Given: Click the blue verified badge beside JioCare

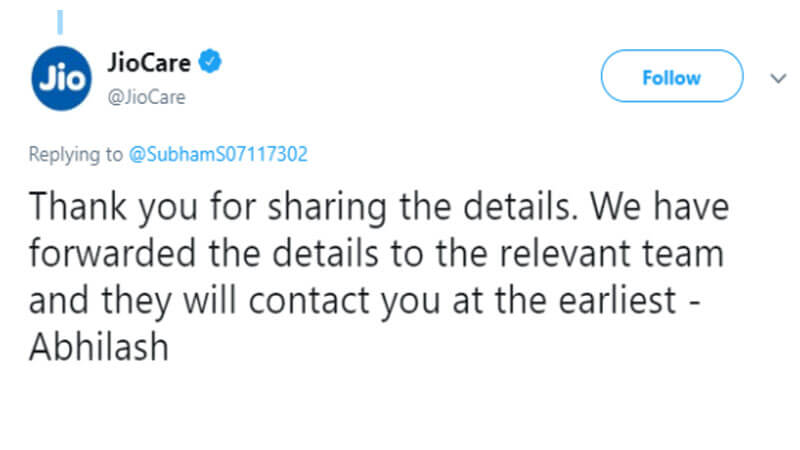Looking at the screenshot, I should (x=211, y=64).
